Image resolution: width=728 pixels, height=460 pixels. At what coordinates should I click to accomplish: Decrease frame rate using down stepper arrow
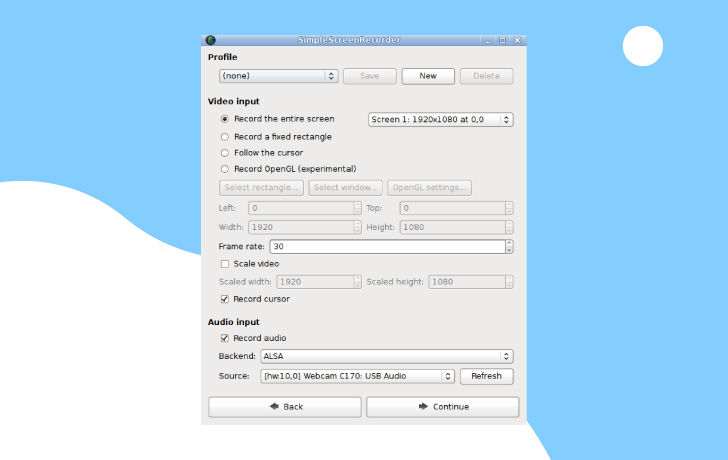pyautogui.click(x=509, y=250)
